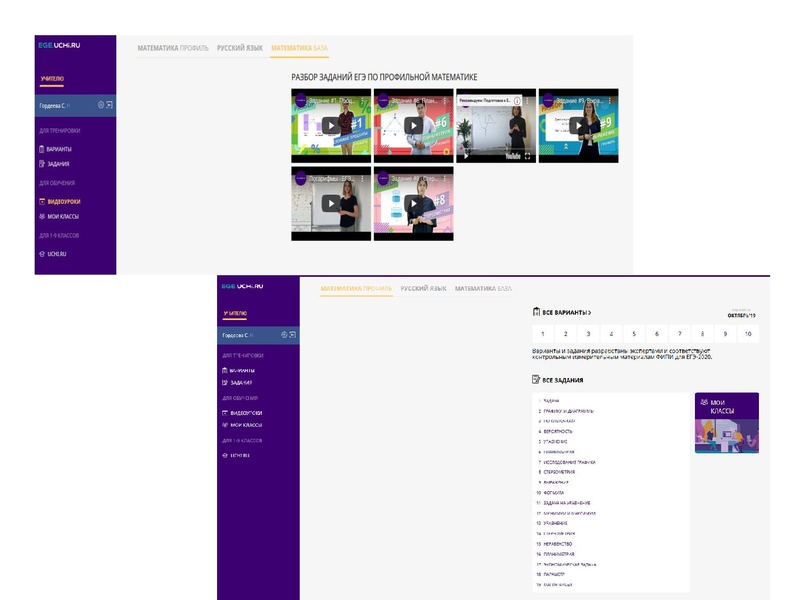Select variant number 5
Image resolution: width=800 pixels, height=600 pixels.
tap(634, 334)
